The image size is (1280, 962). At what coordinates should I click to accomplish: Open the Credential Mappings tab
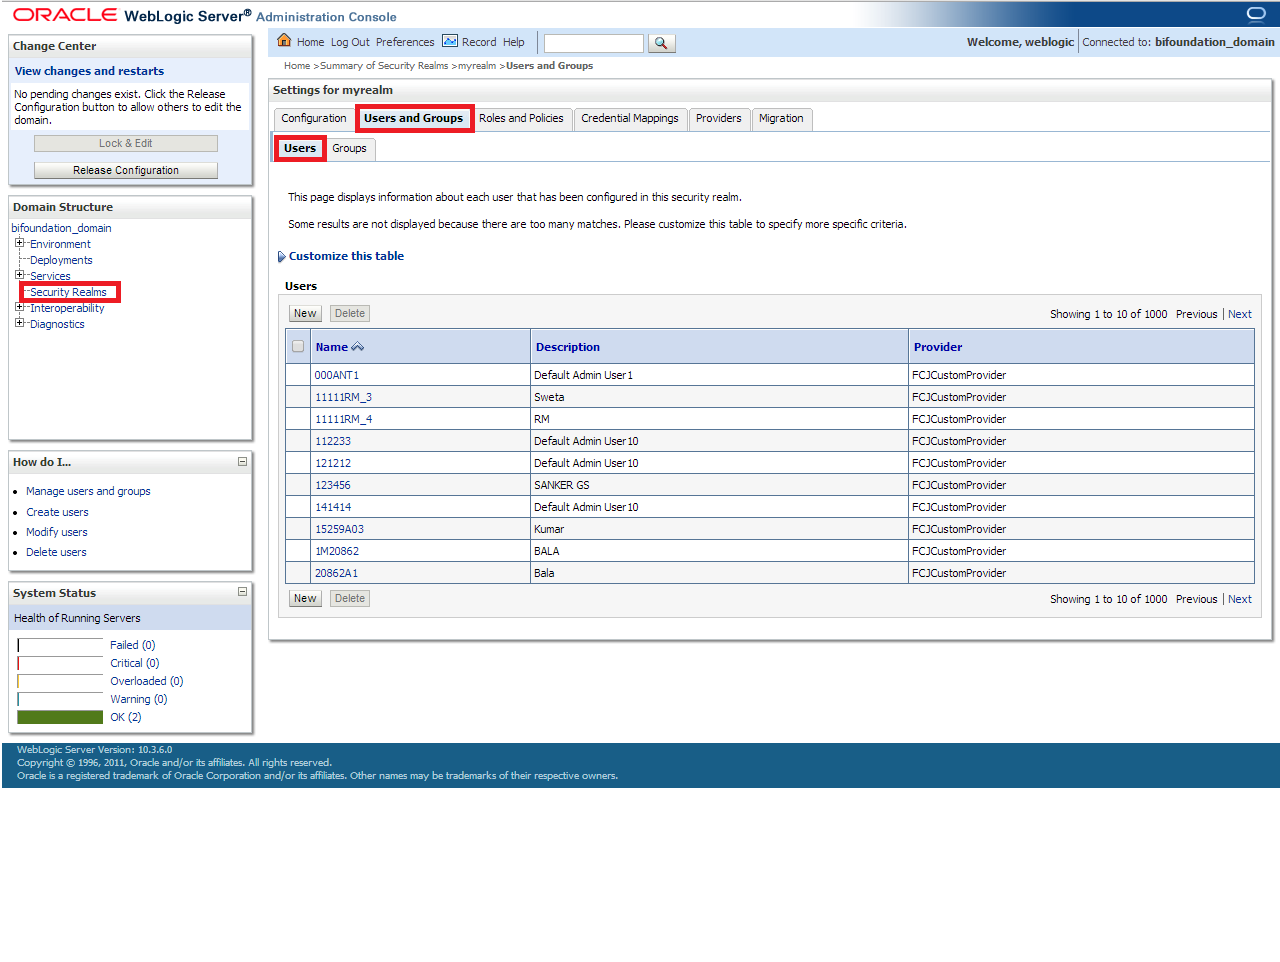630,118
